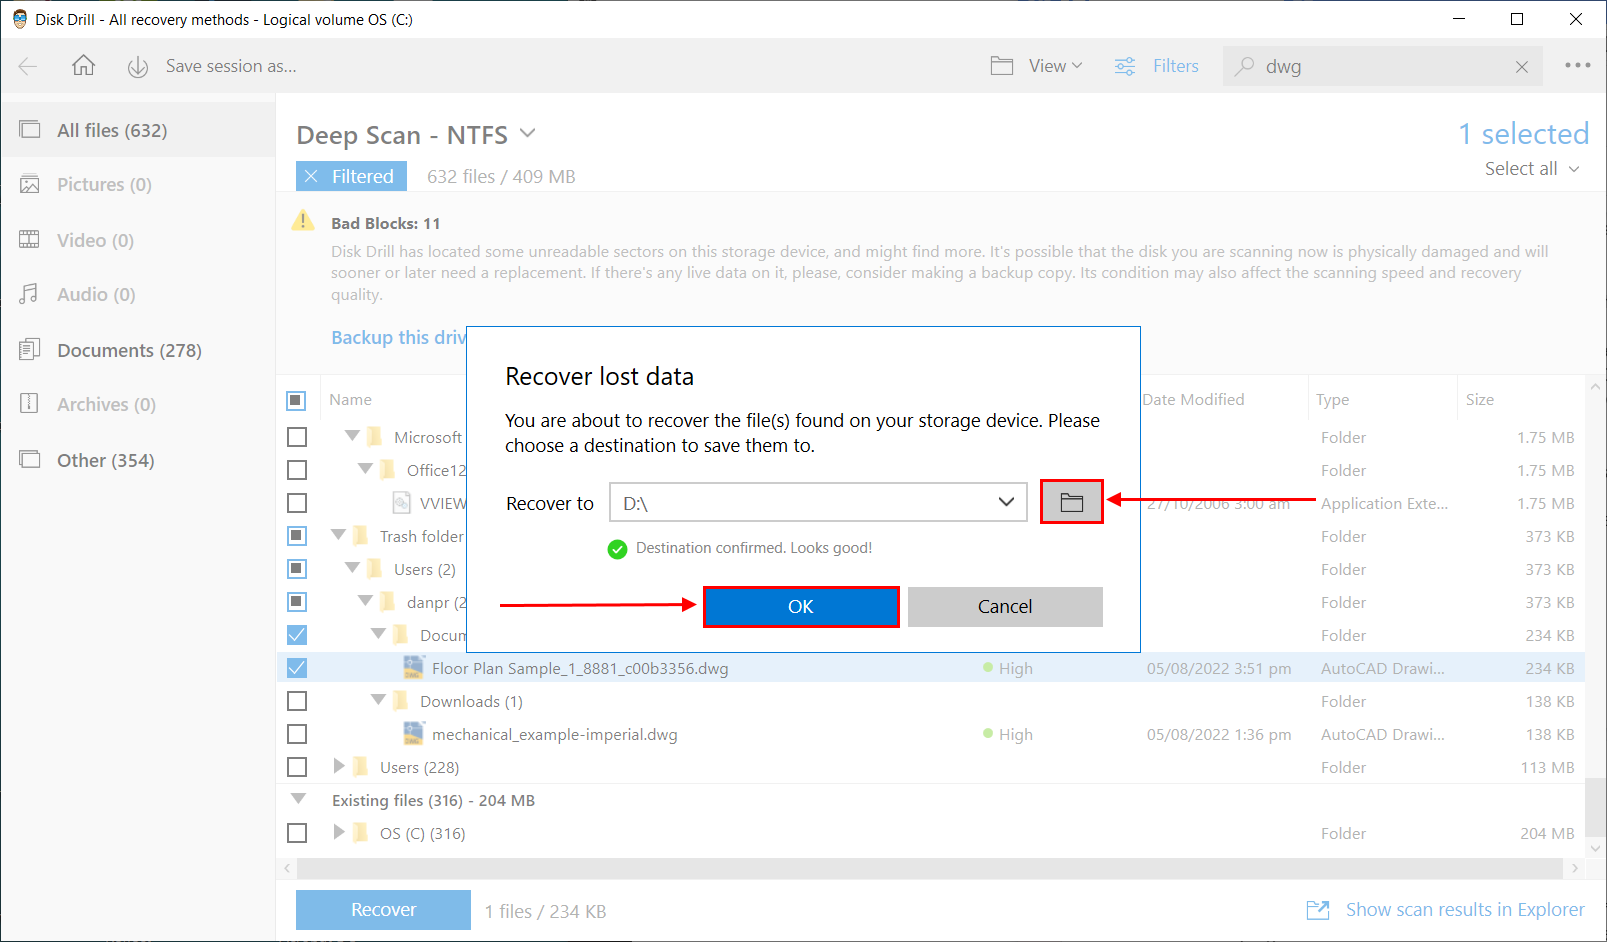Select Pictures (0) category
The height and width of the screenshot is (942, 1607).
[138, 184]
